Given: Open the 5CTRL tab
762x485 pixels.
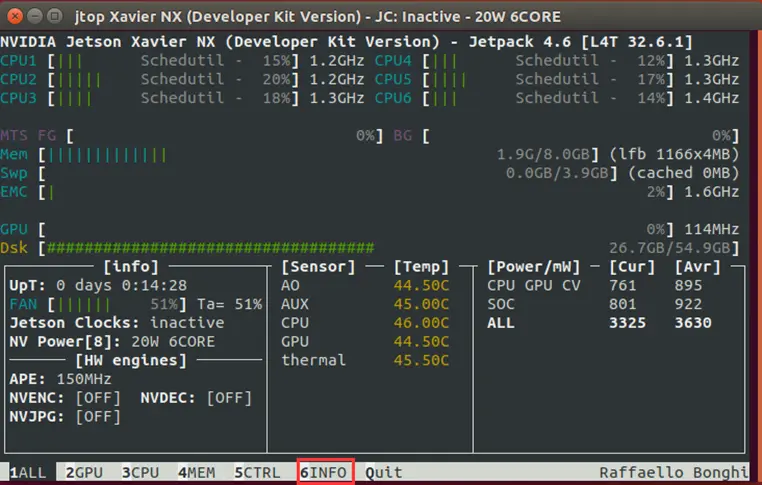Looking at the screenshot, I should pyautogui.click(x=258, y=472).
